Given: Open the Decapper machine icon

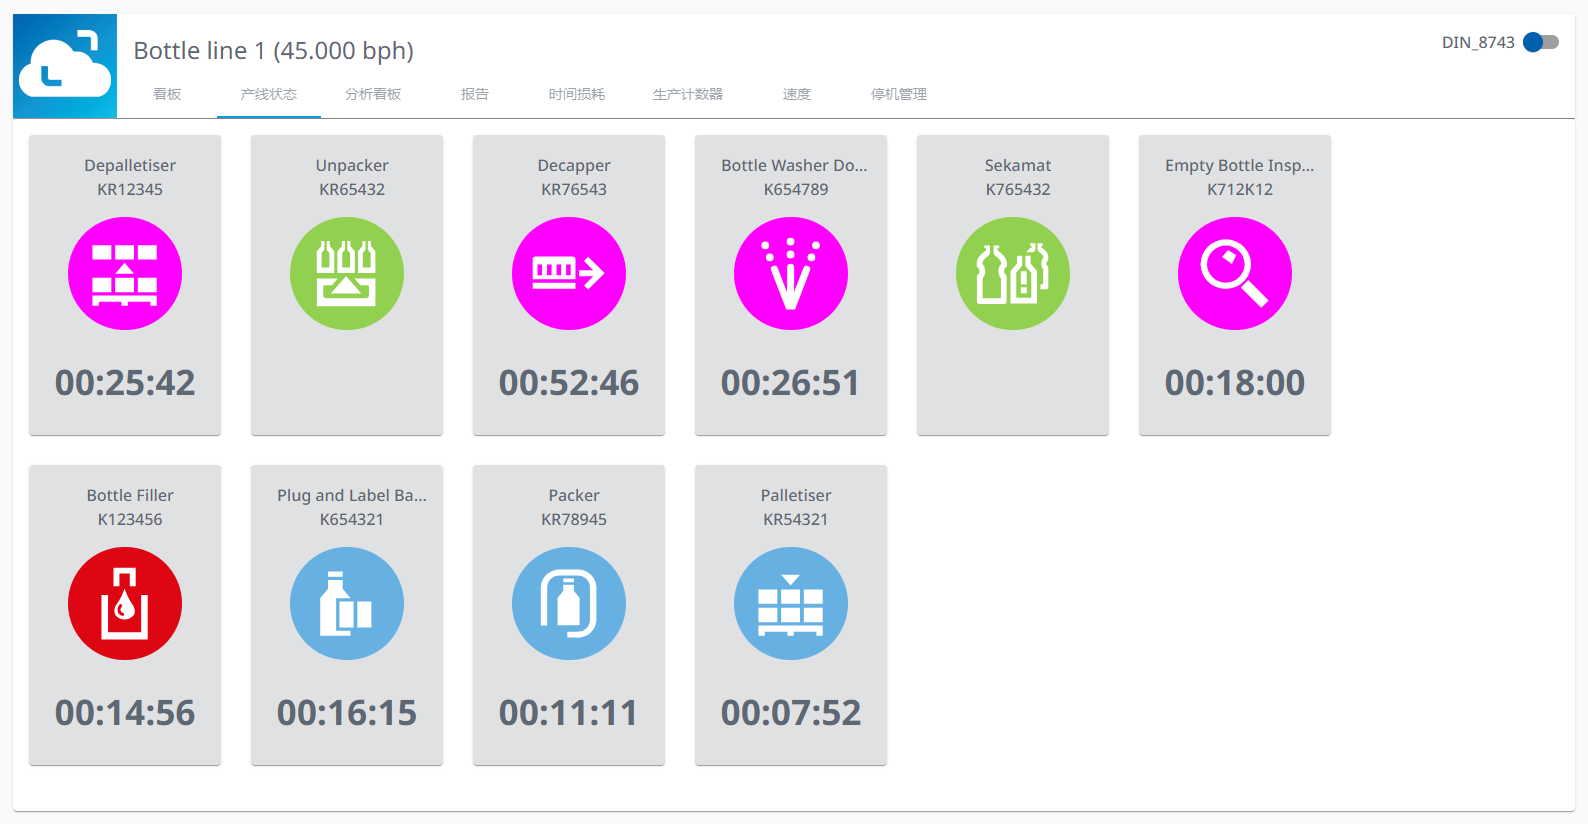Looking at the screenshot, I should (x=569, y=273).
